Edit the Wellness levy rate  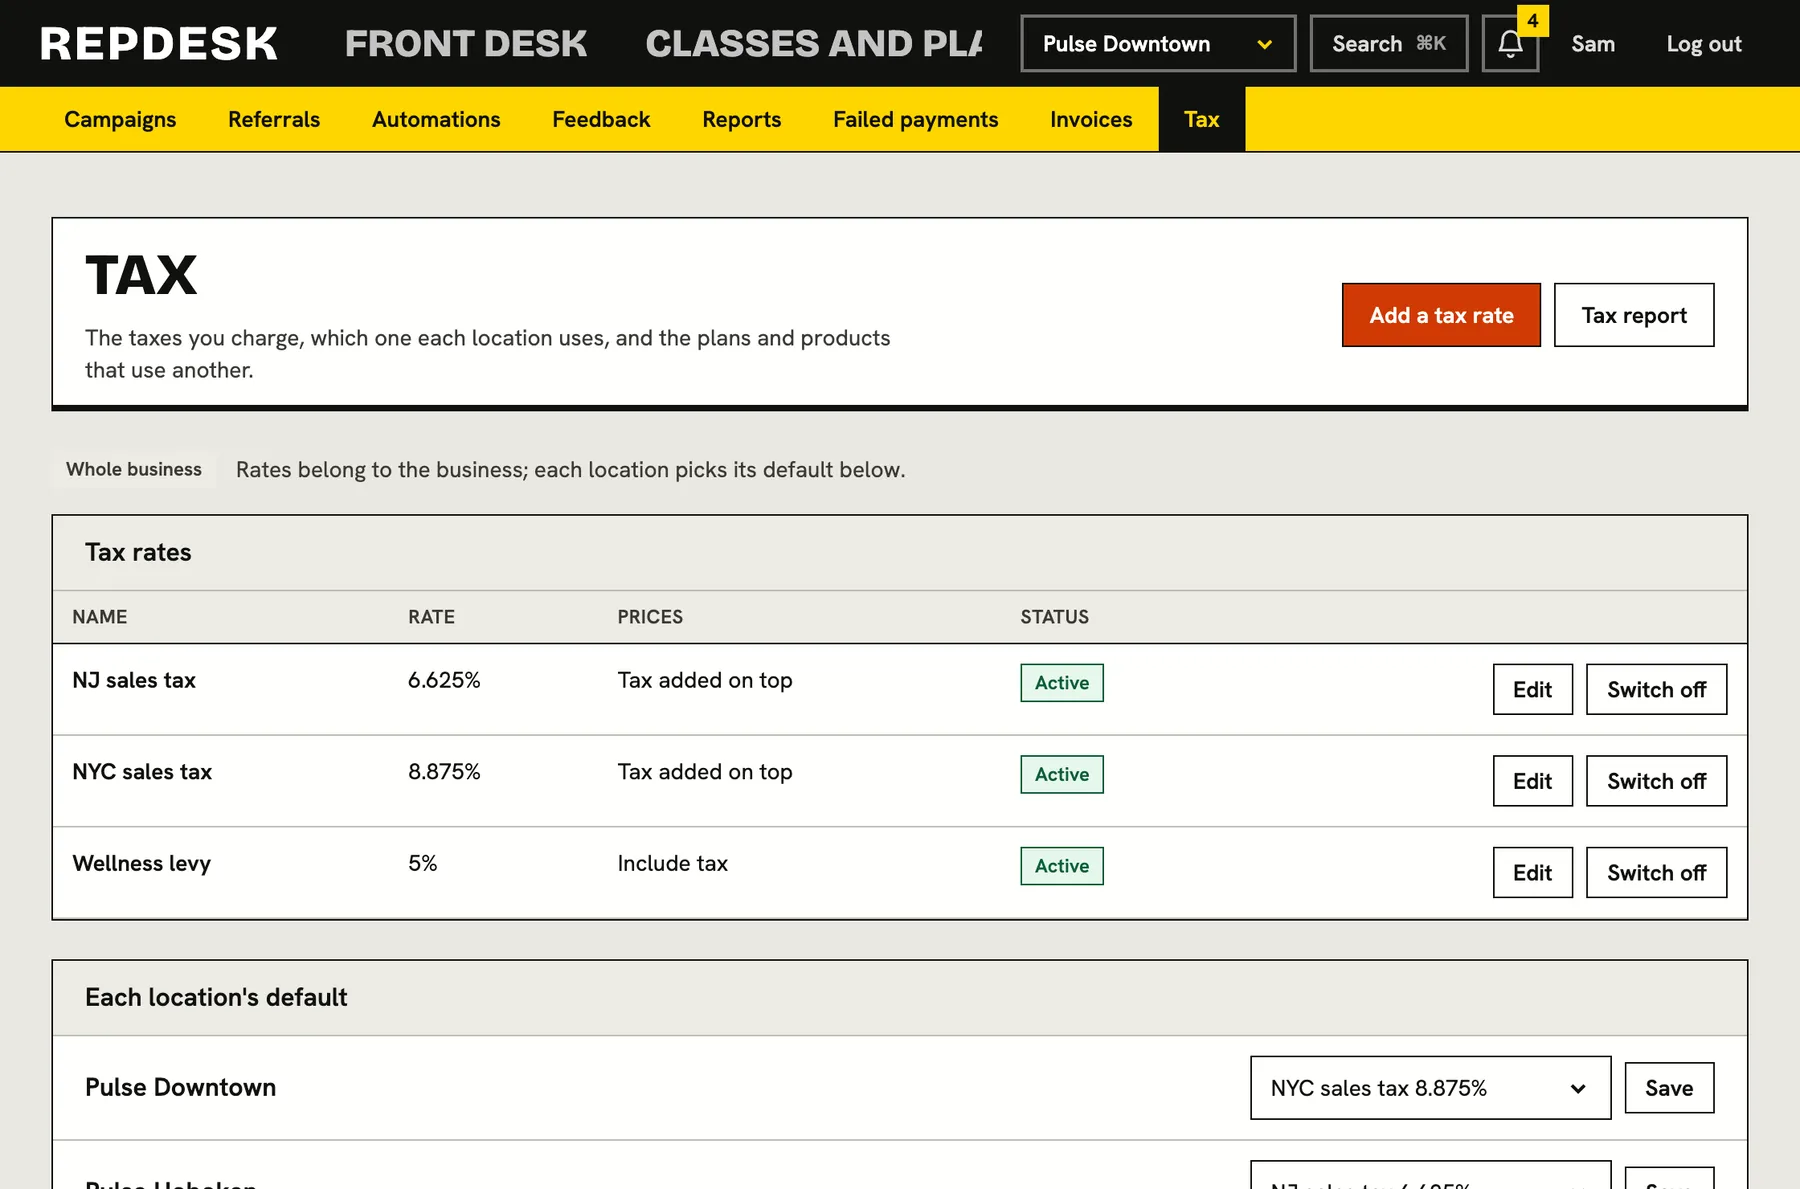click(x=1532, y=872)
